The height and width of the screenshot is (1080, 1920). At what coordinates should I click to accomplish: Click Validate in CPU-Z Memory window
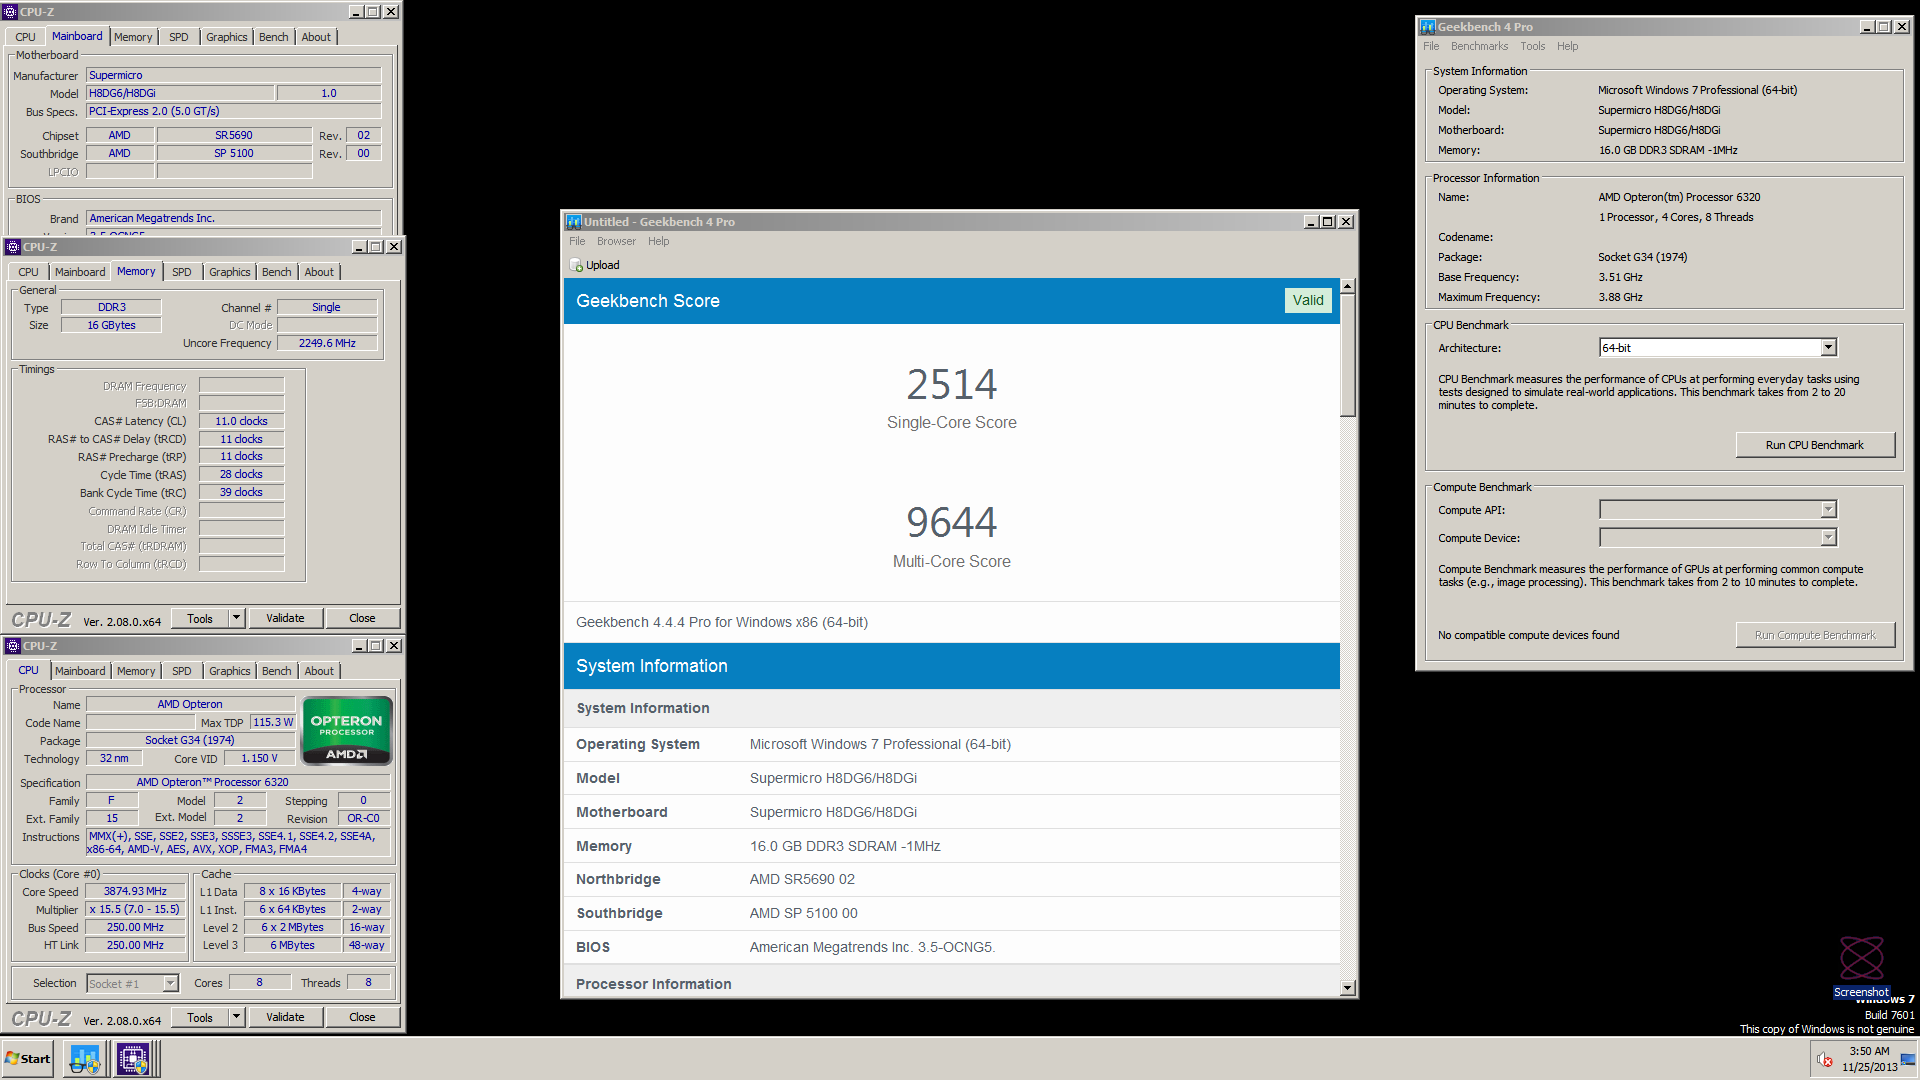[x=285, y=618]
